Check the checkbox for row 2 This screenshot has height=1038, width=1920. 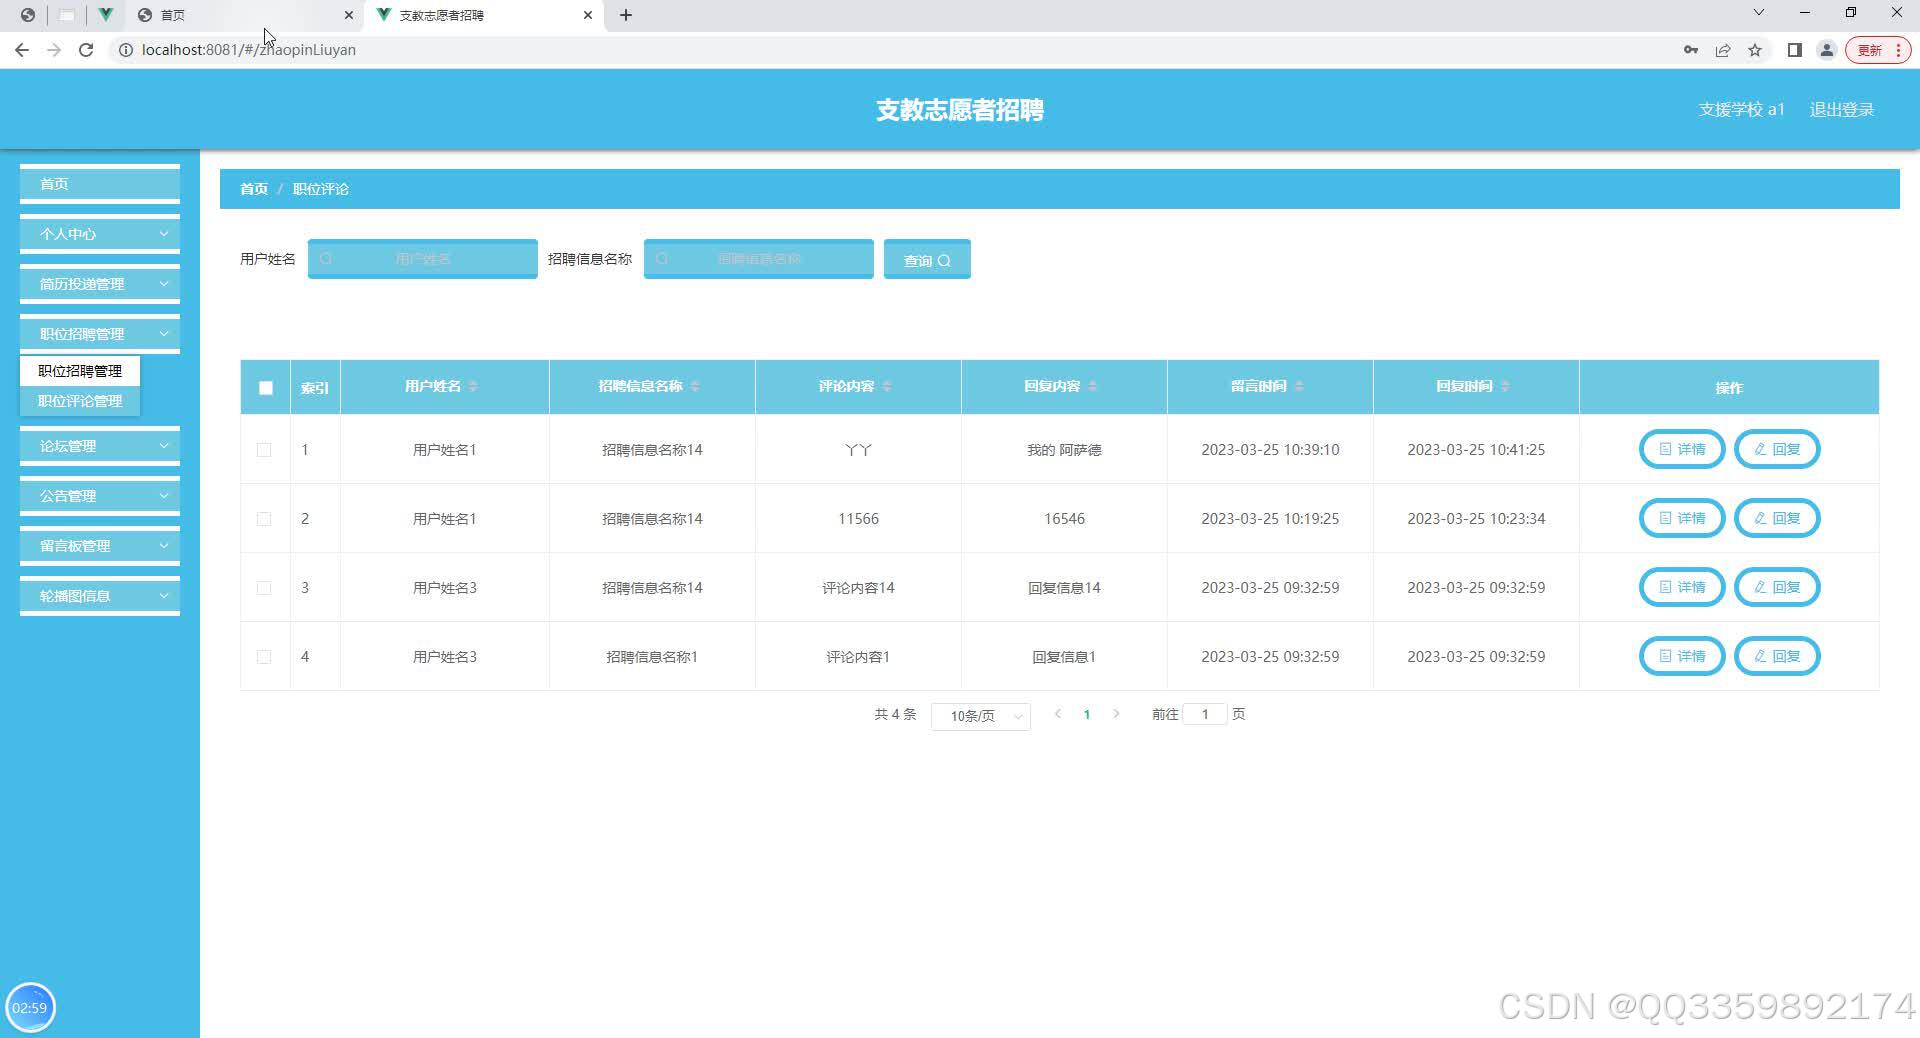coord(264,519)
